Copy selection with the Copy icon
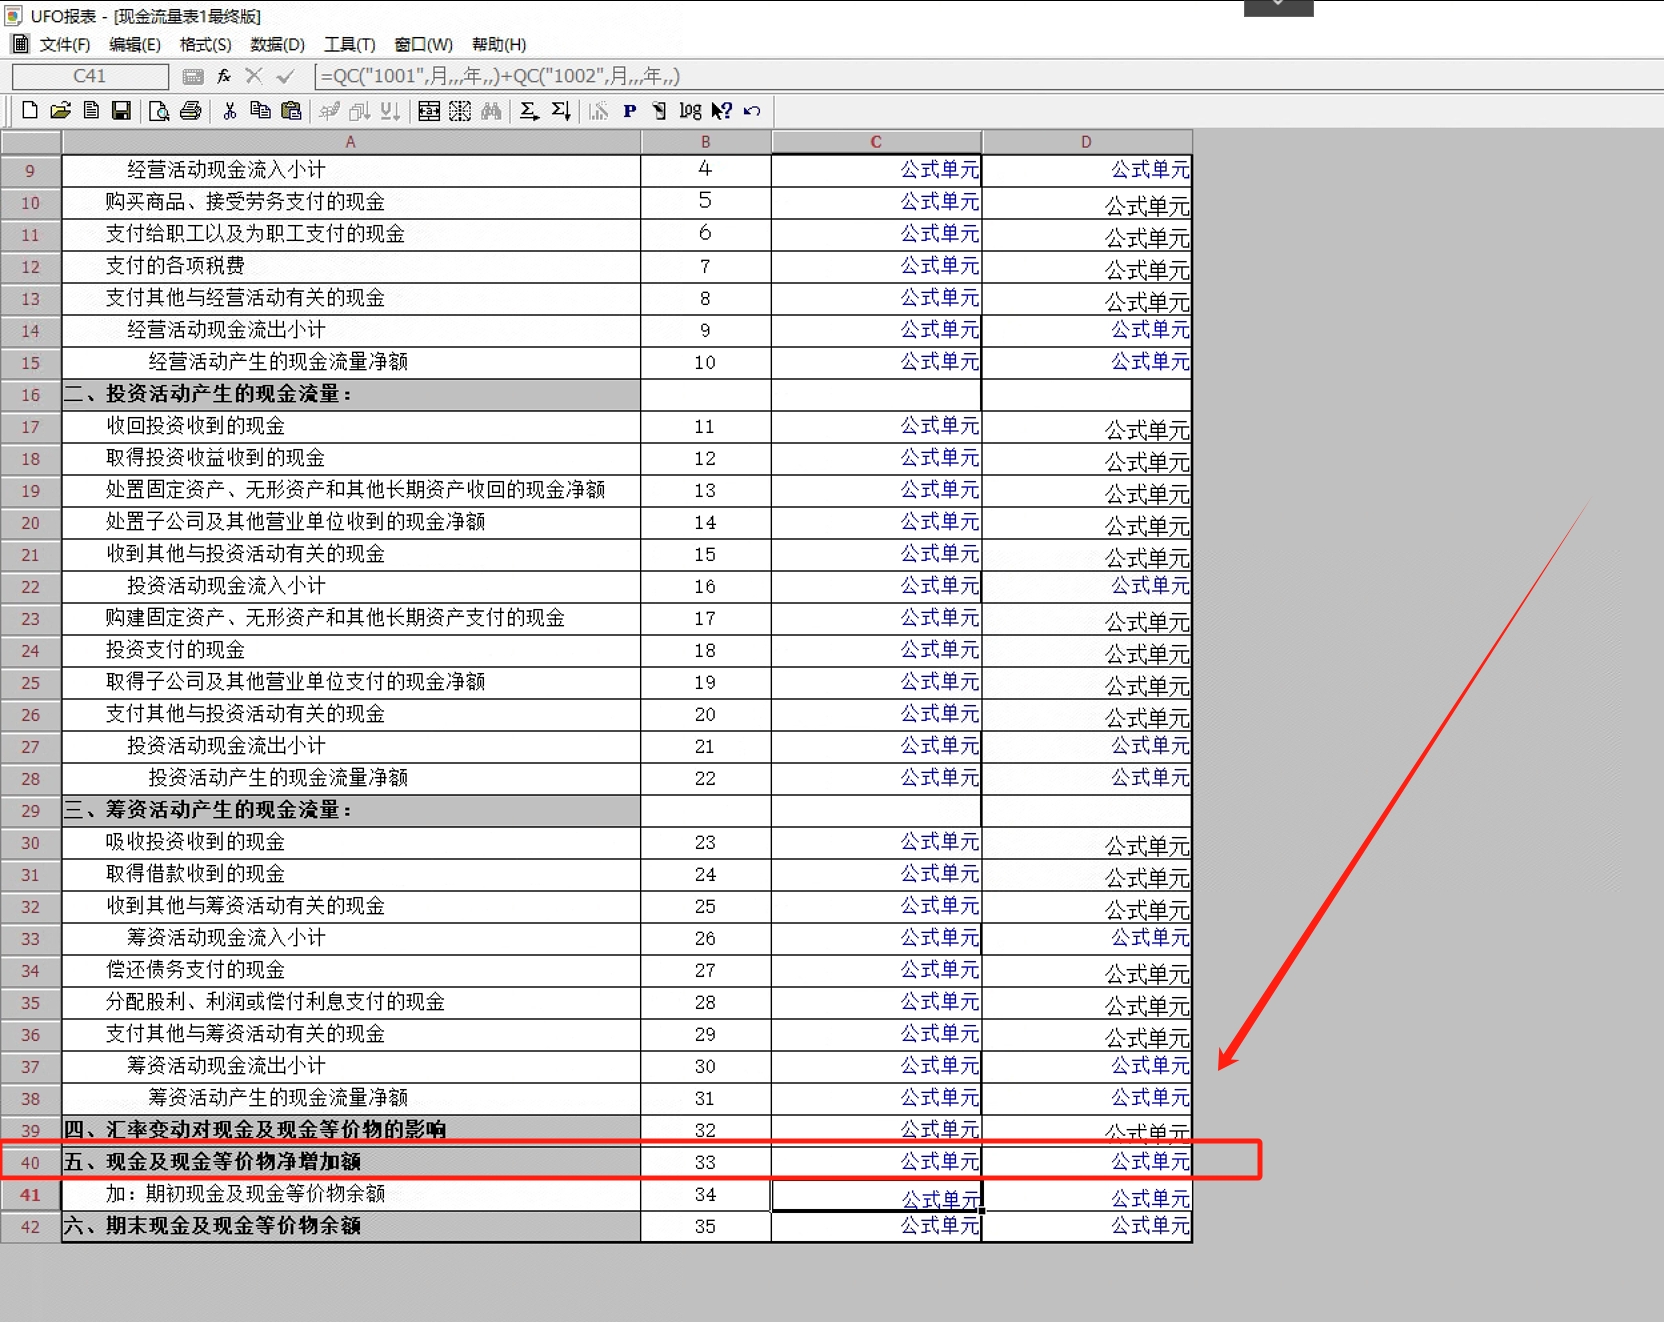This screenshot has width=1664, height=1322. 260,111
